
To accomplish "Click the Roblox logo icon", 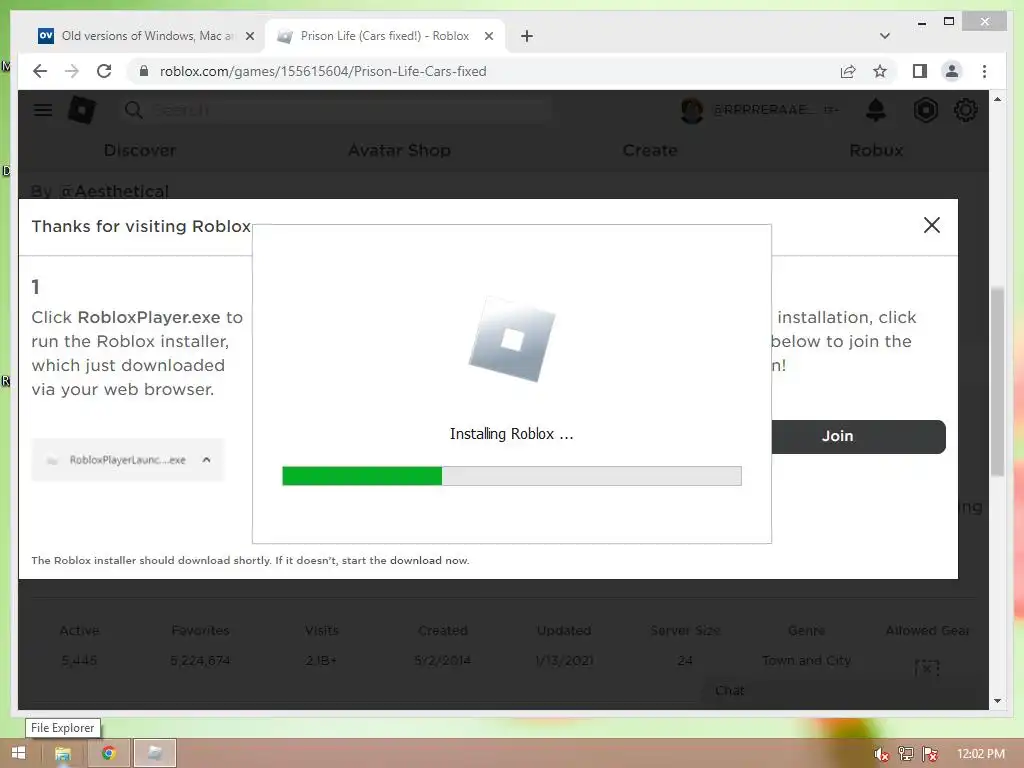I will [82, 110].
